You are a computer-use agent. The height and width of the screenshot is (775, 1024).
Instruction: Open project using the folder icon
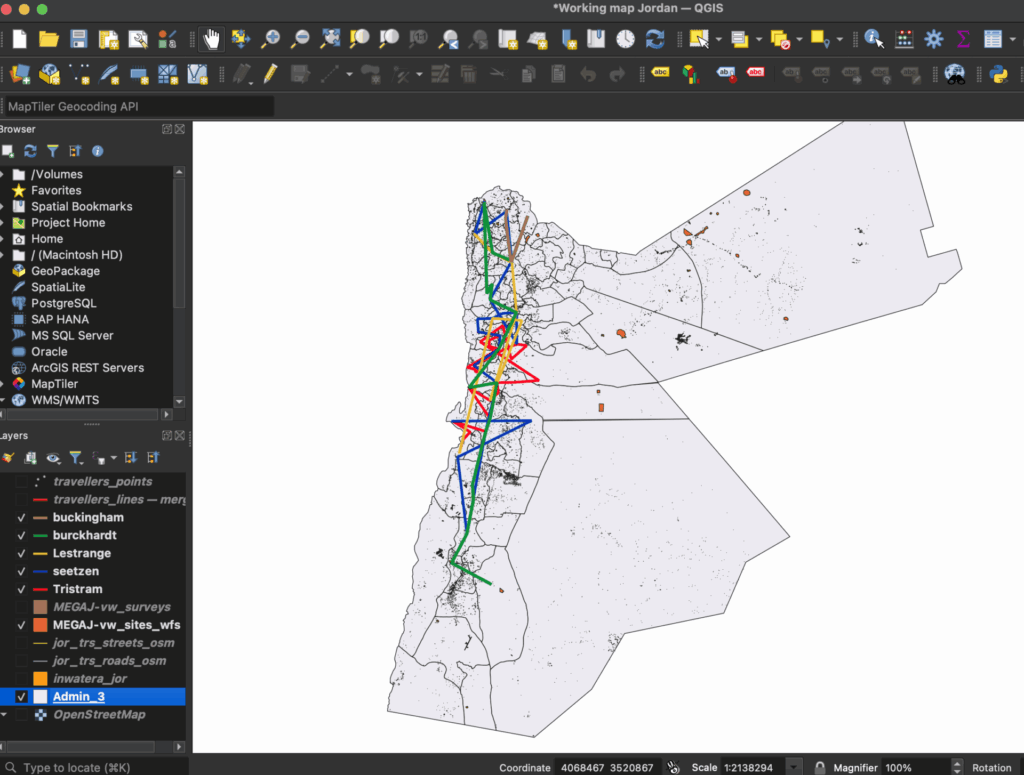click(x=48, y=39)
